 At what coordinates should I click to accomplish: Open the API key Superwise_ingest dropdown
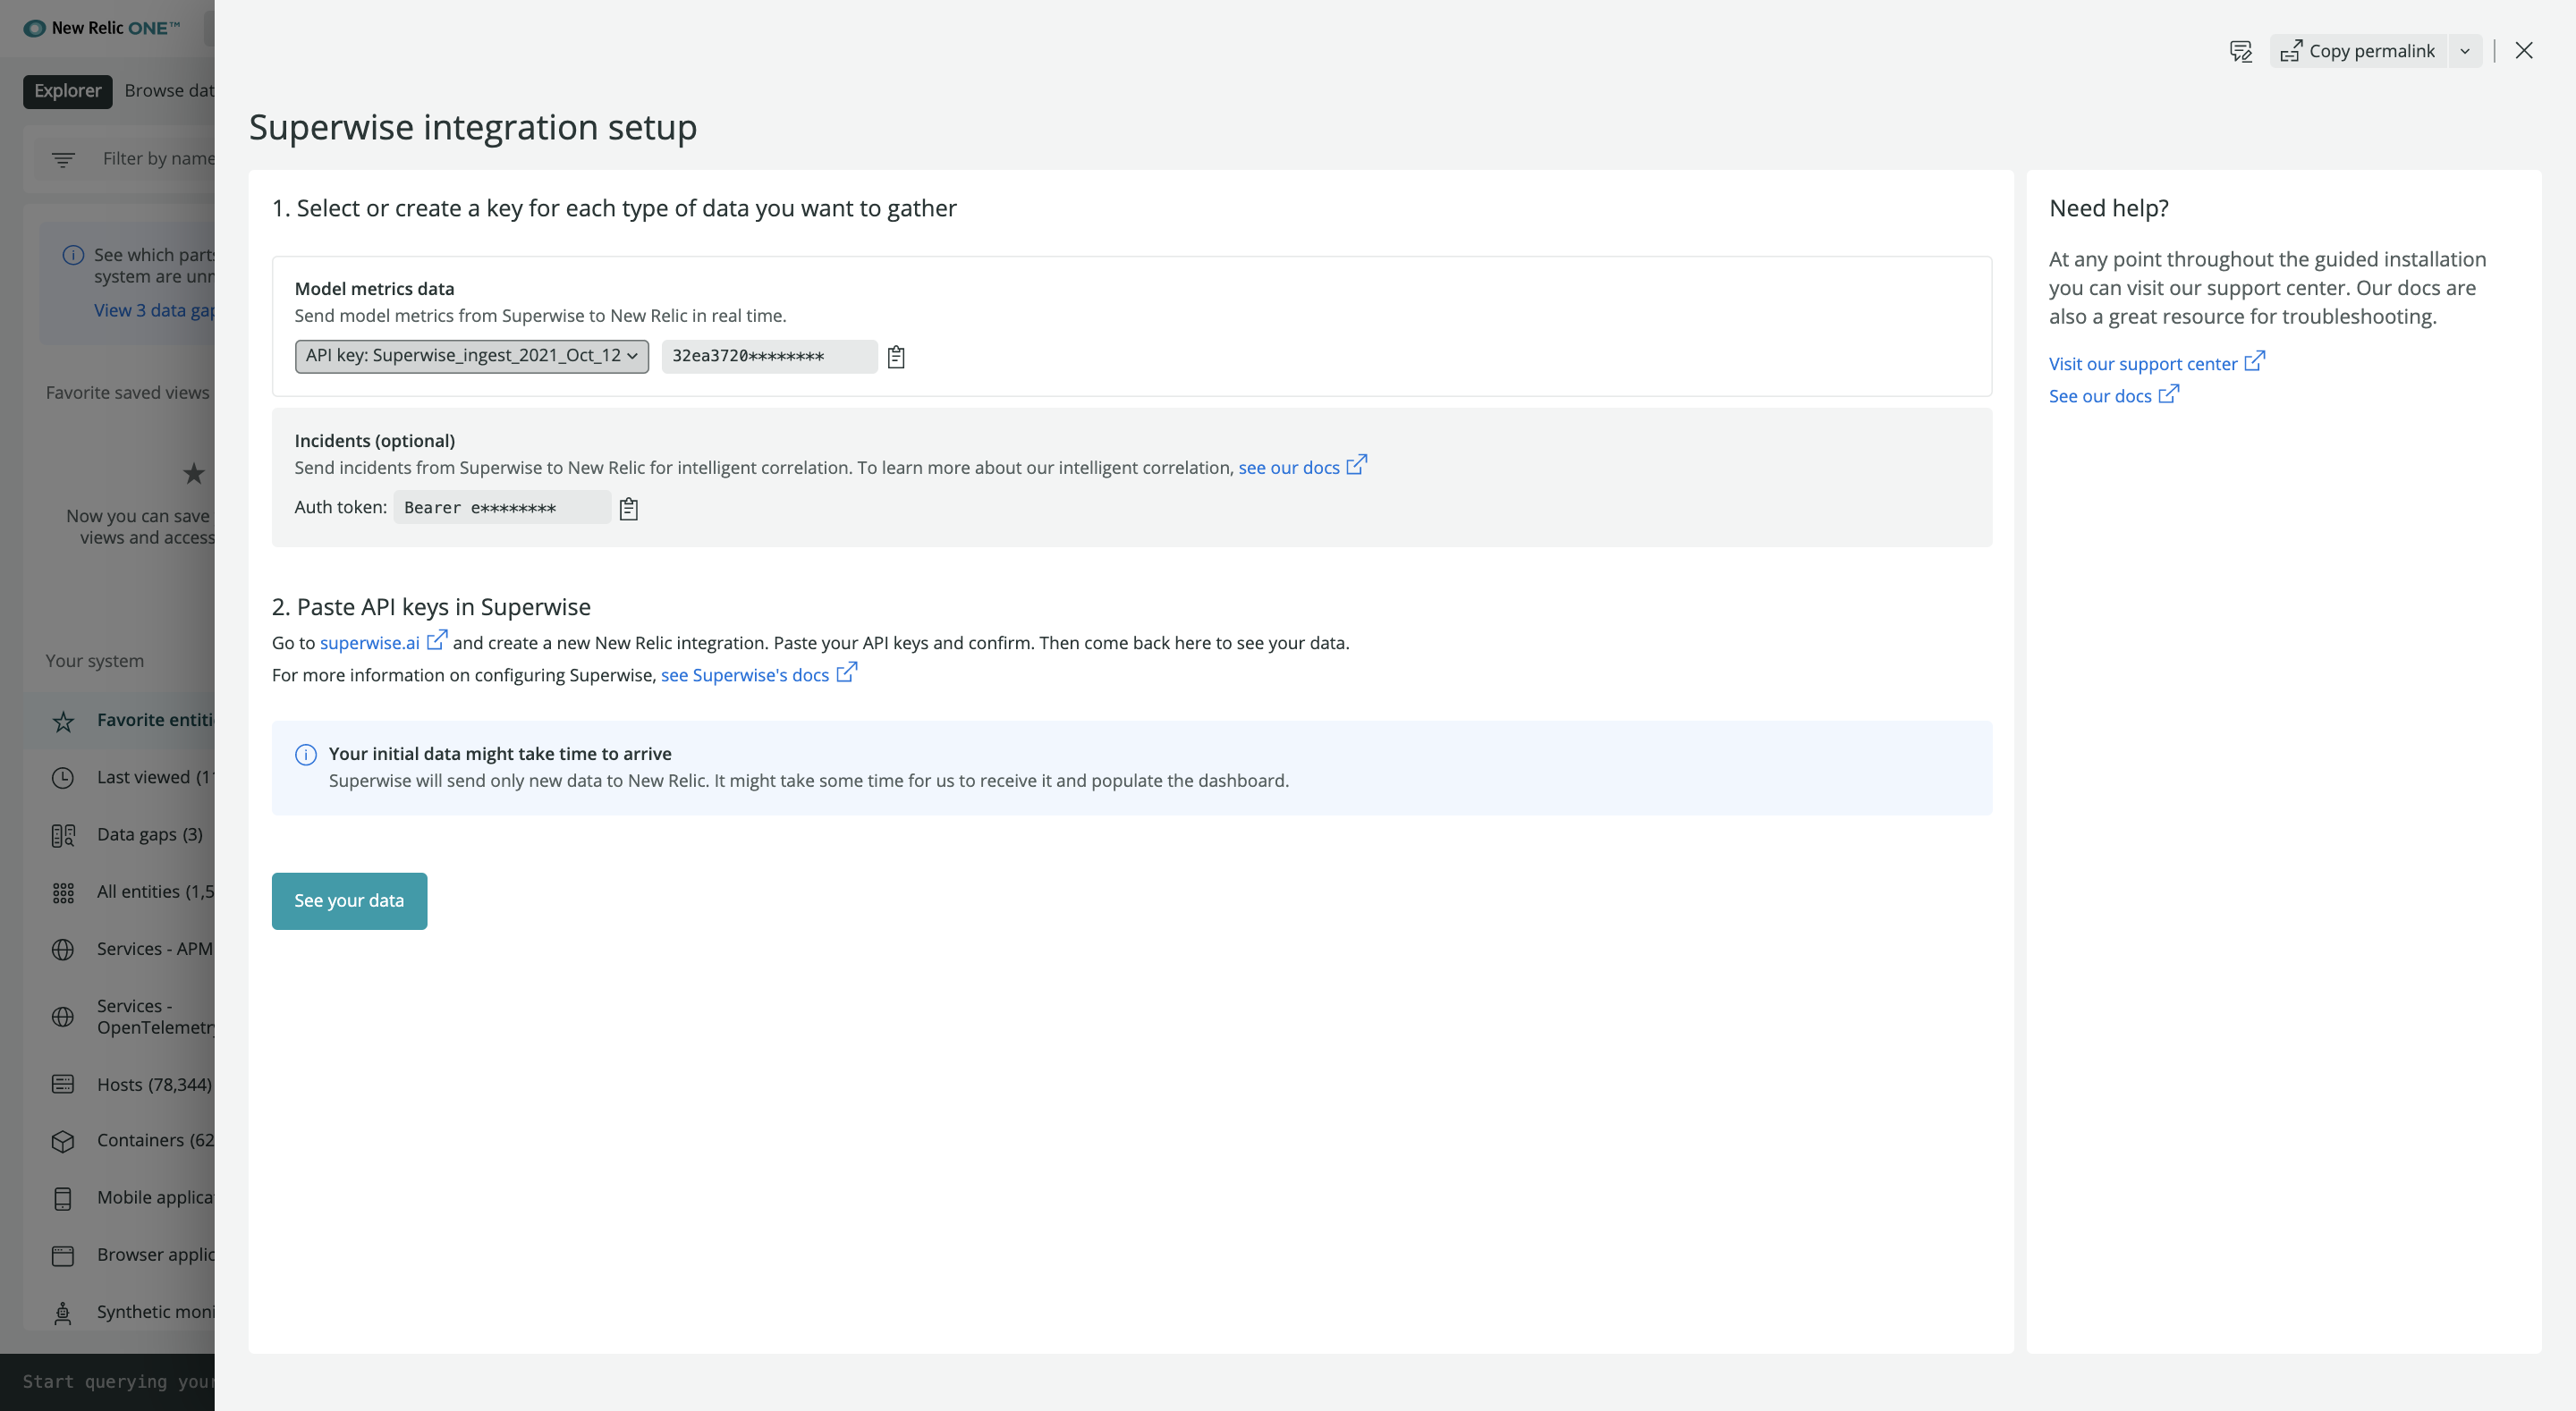coord(471,356)
